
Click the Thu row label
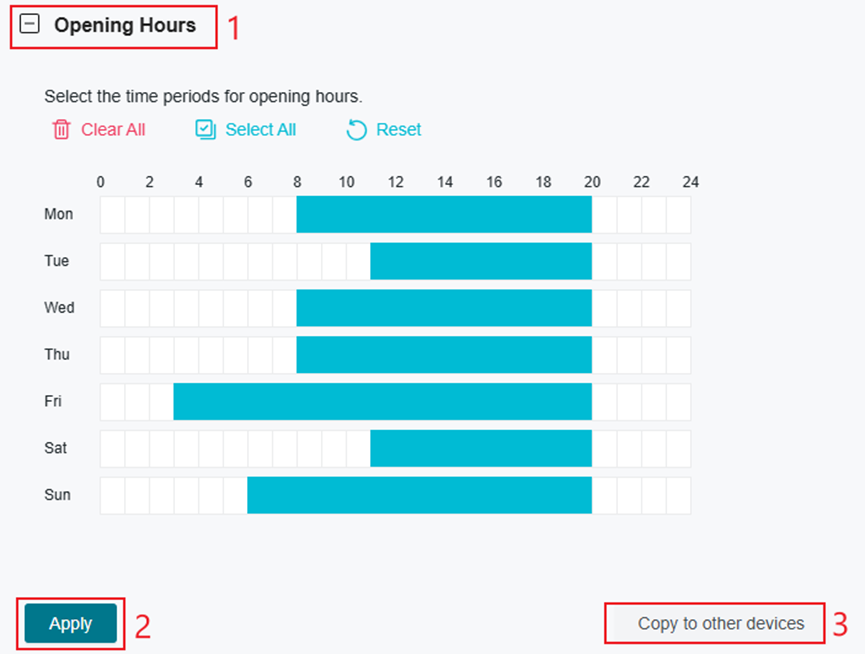coord(56,354)
